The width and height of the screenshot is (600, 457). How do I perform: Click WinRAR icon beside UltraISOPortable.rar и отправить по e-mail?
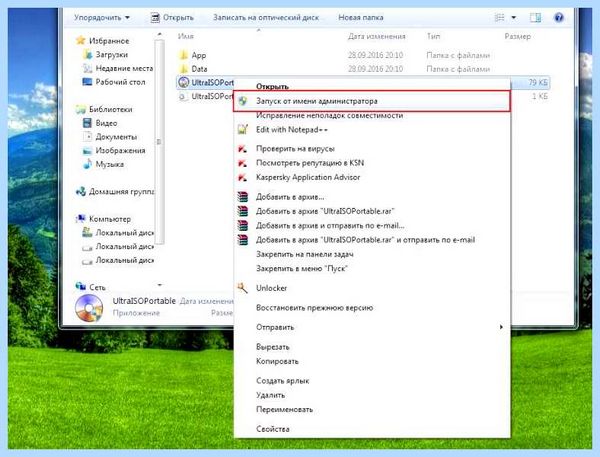pos(243,240)
